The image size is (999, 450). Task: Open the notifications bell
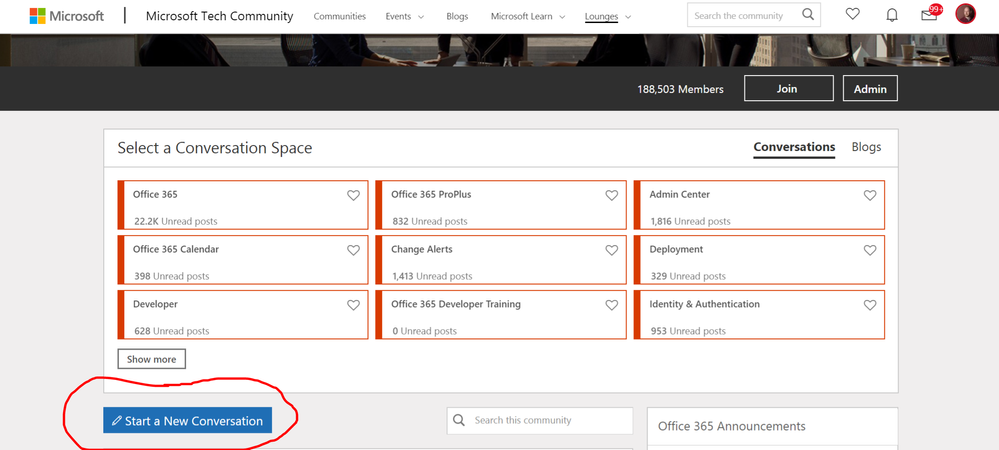(892, 15)
